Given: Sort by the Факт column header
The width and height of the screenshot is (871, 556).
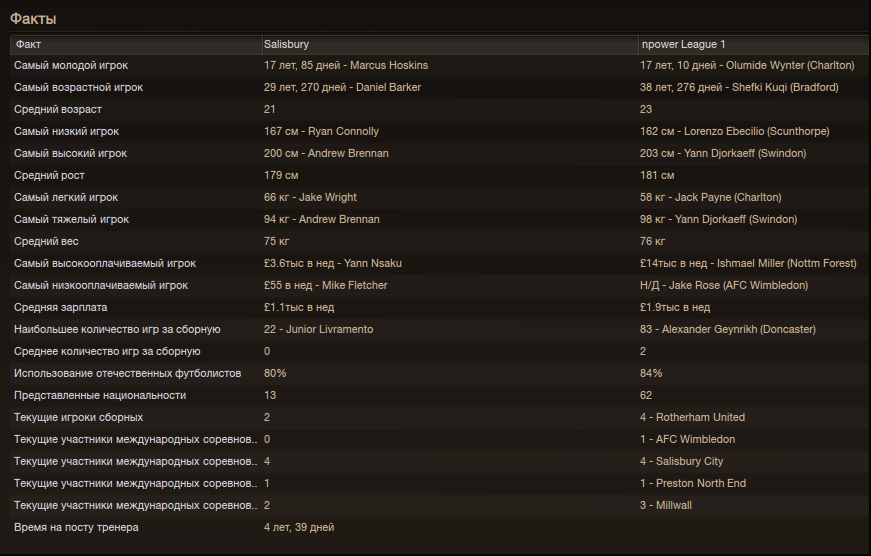Looking at the screenshot, I should point(136,44).
